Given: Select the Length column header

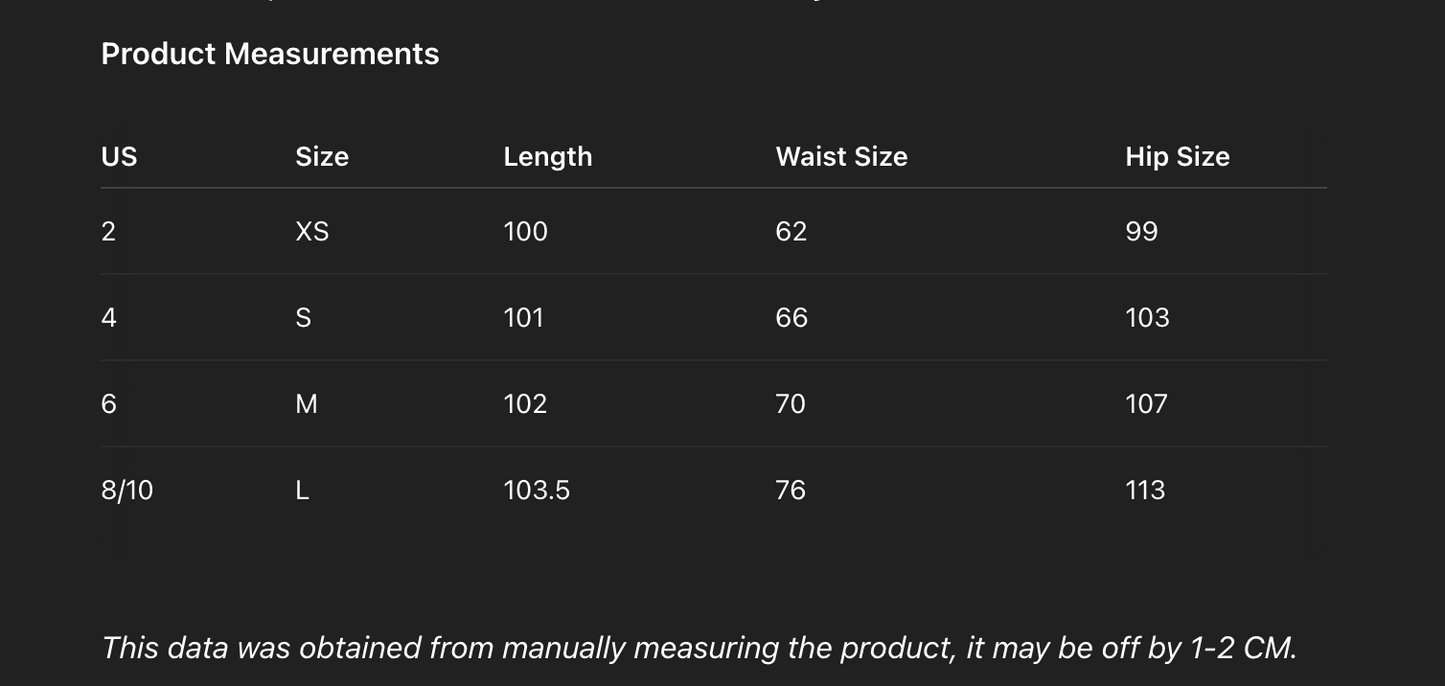Looking at the screenshot, I should point(547,157).
